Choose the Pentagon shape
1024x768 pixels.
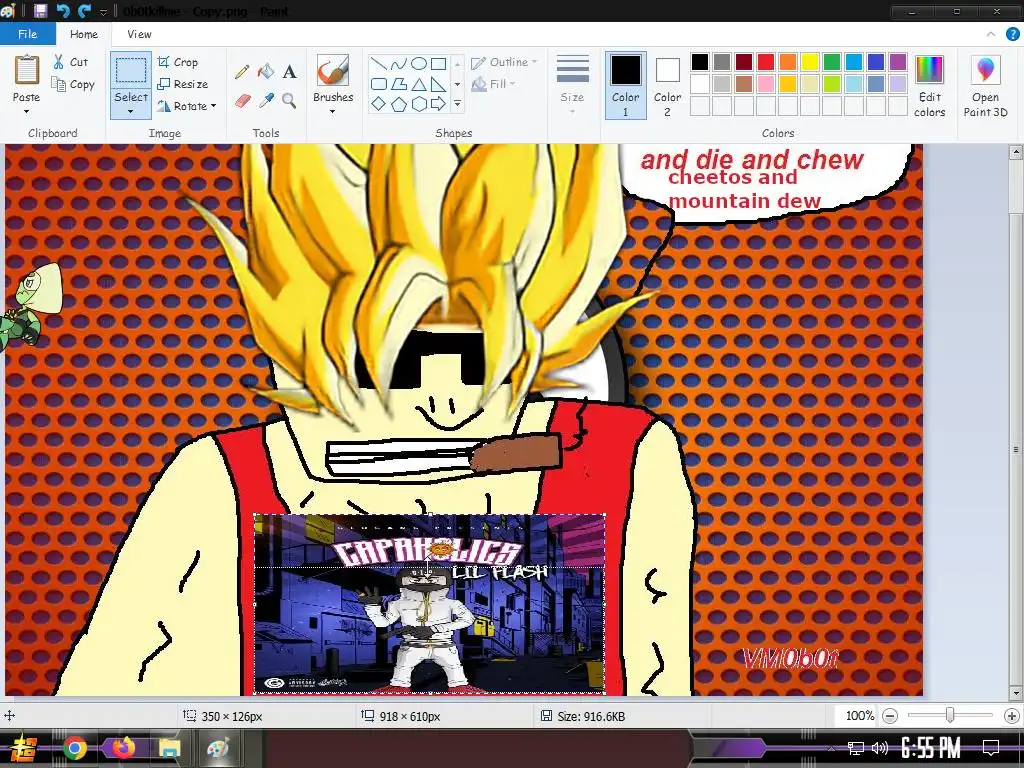(398, 103)
